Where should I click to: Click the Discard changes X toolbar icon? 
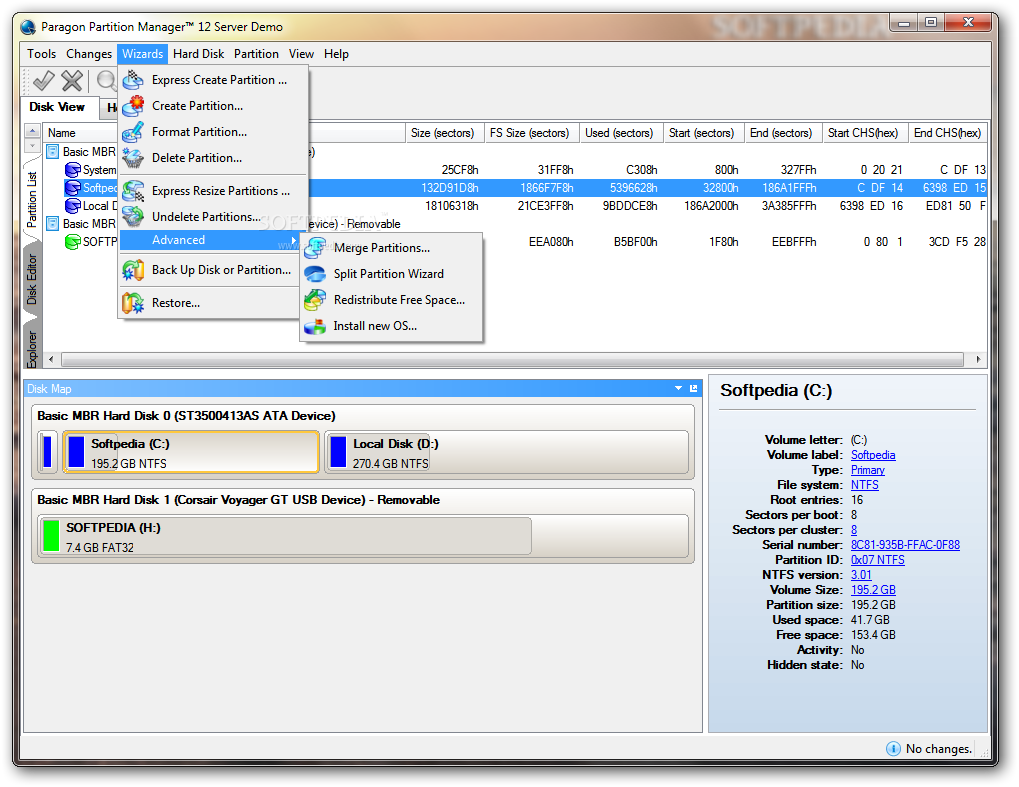tap(72, 81)
